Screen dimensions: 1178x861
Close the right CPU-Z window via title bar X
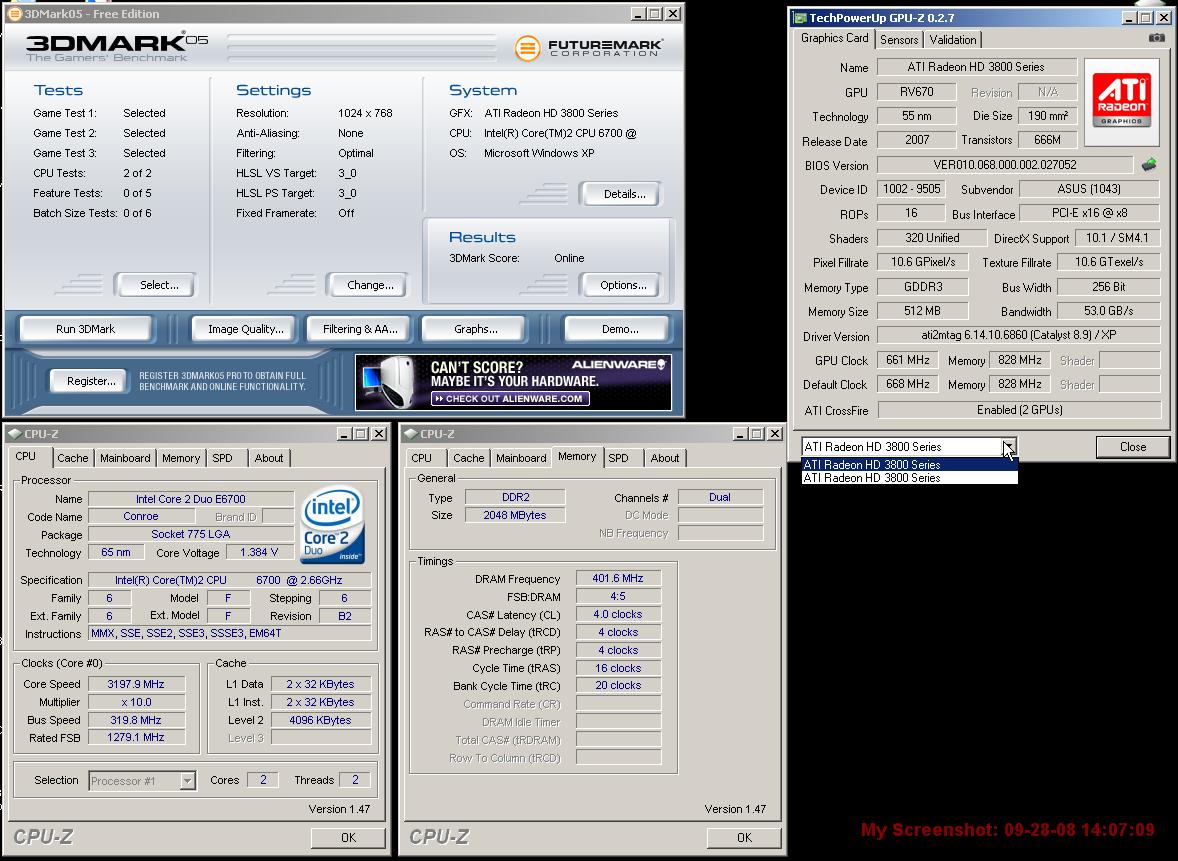pyautogui.click(x=775, y=434)
